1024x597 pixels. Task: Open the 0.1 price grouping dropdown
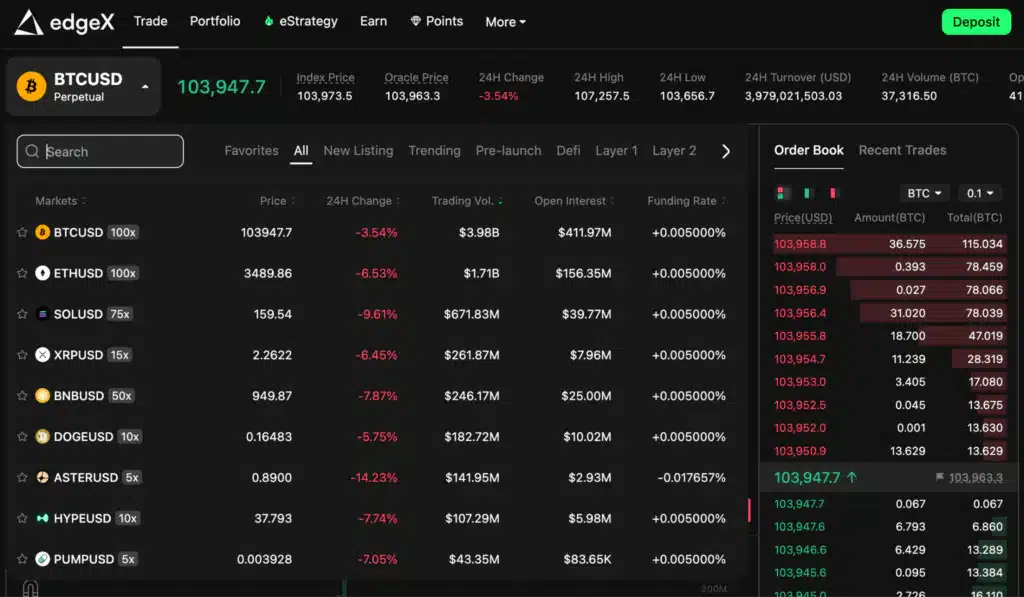point(979,193)
